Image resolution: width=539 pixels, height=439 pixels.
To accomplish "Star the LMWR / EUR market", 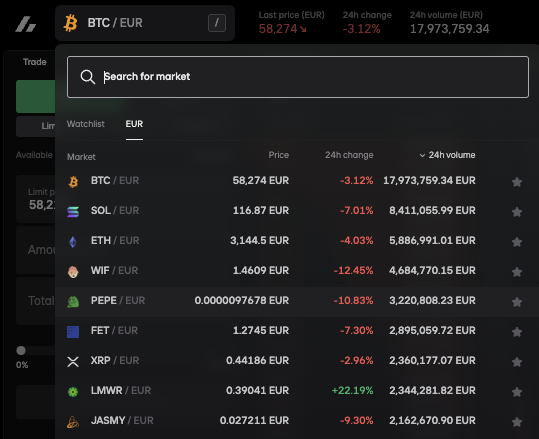I will tap(517, 392).
